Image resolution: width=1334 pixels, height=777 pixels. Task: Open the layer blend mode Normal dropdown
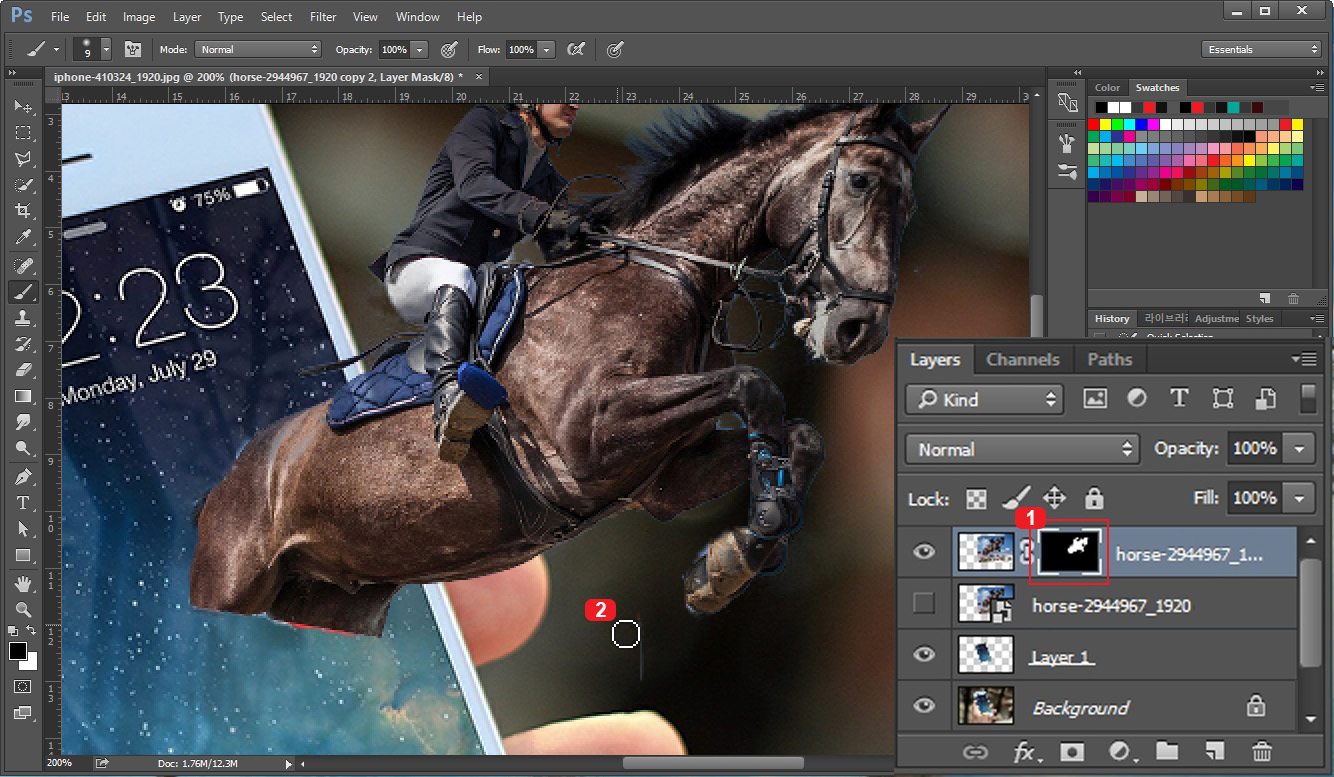(1020, 449)
